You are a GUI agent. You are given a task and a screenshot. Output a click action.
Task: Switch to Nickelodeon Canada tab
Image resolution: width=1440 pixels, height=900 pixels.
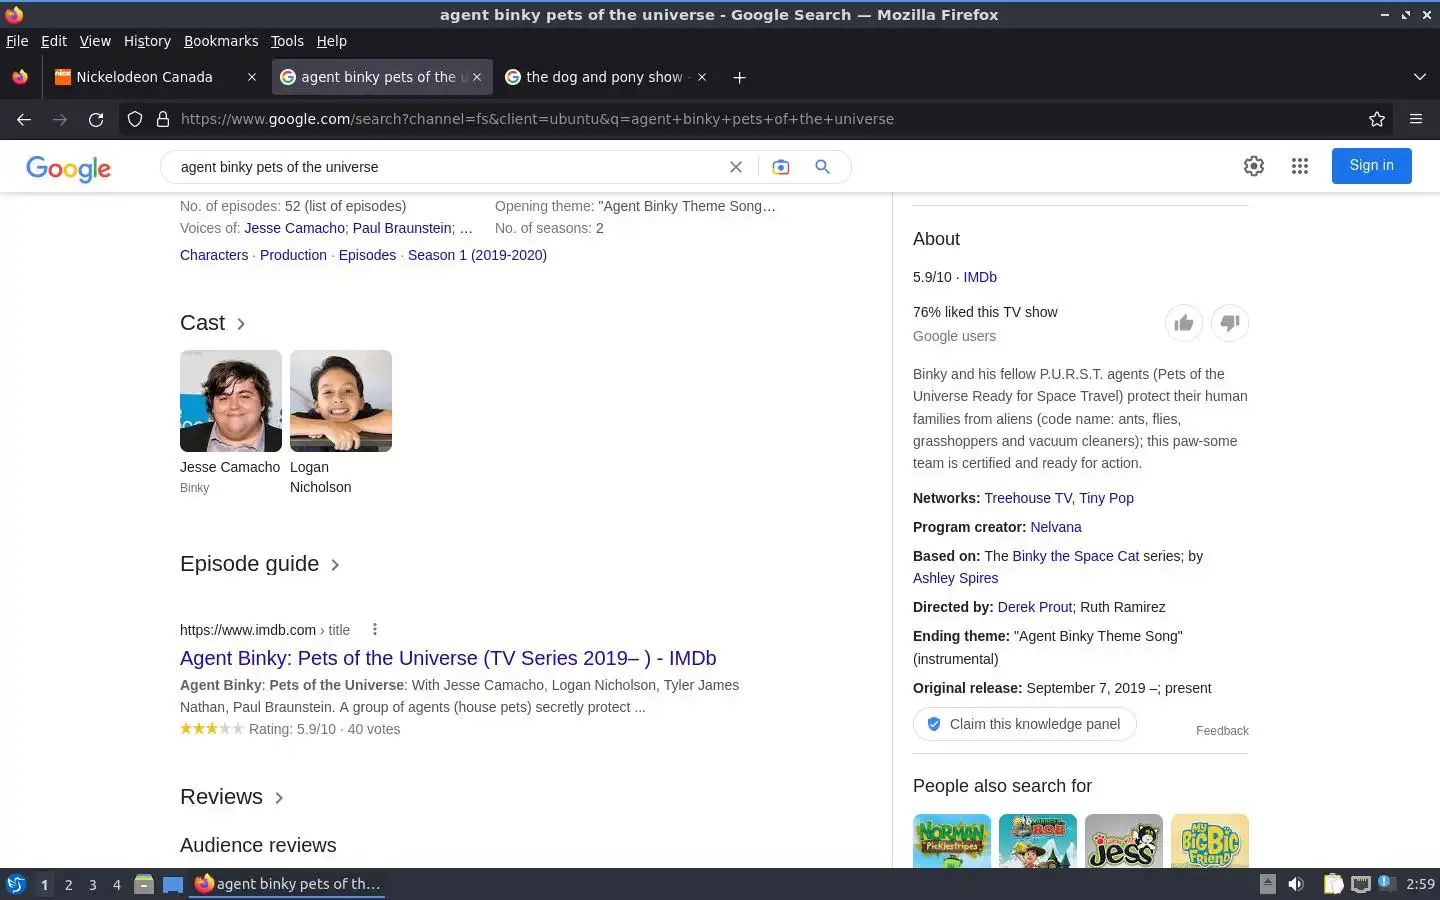coord(155,77)
